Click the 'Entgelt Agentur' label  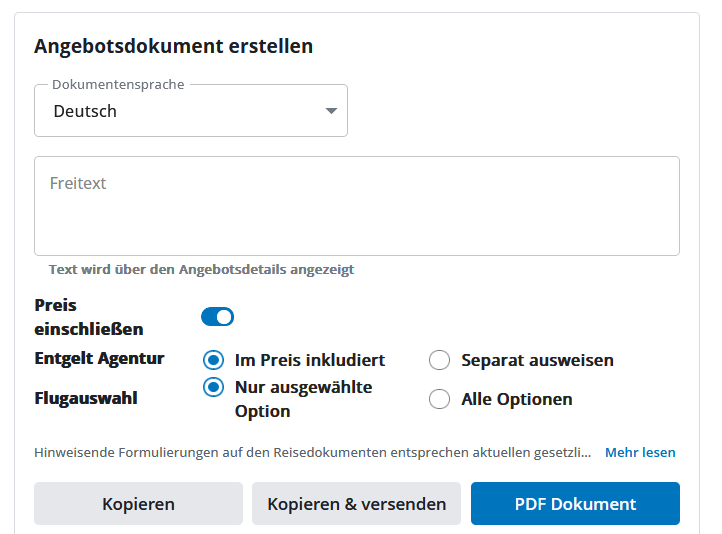(99, 358)
